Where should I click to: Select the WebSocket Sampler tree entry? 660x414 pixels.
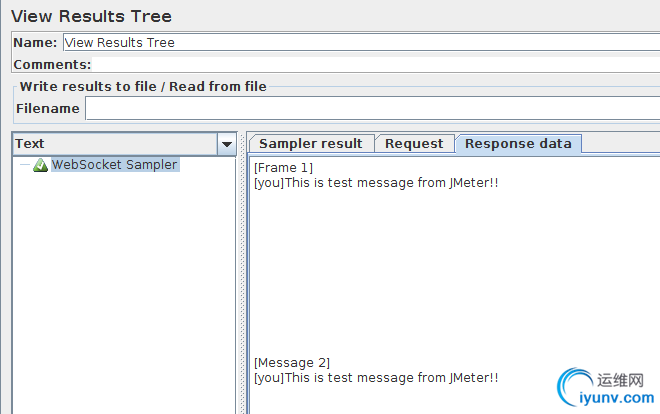click(x=114, y=165)
